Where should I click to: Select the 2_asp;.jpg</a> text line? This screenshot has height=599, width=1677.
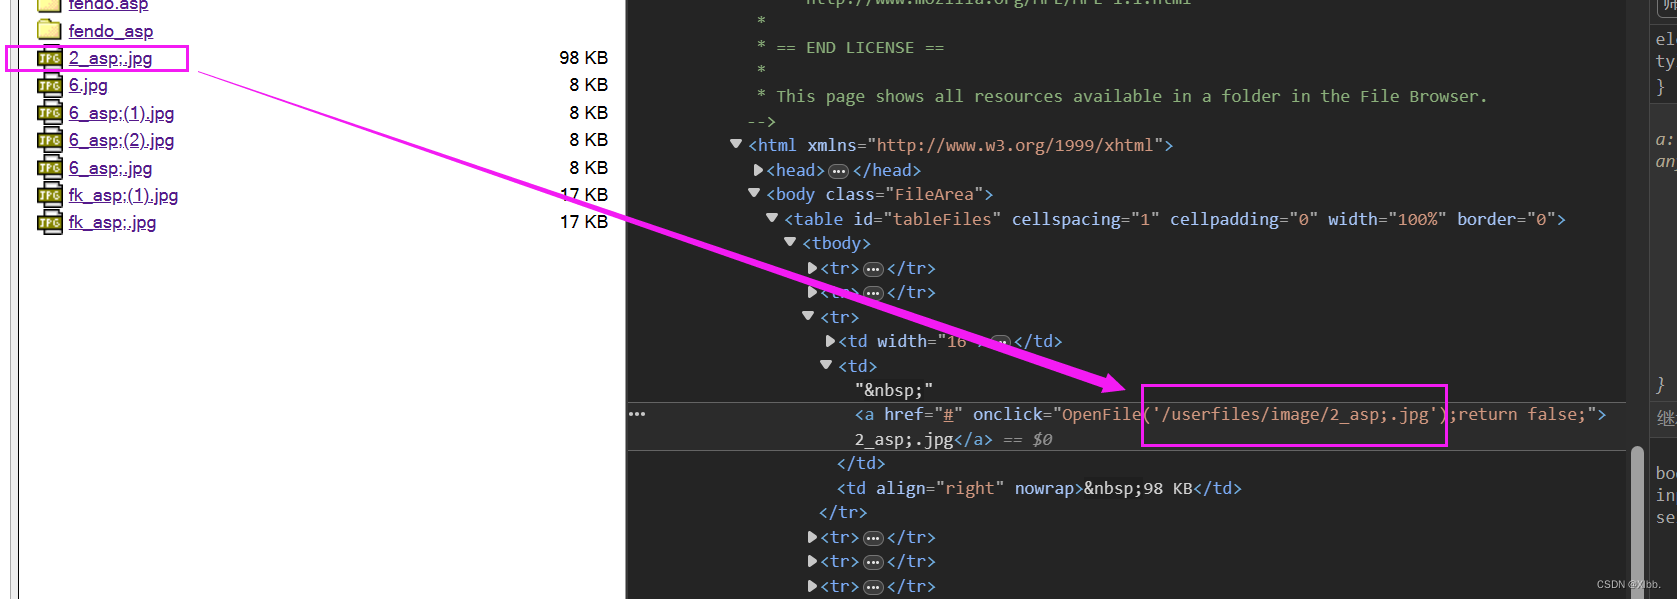click(x=923, y=439)
